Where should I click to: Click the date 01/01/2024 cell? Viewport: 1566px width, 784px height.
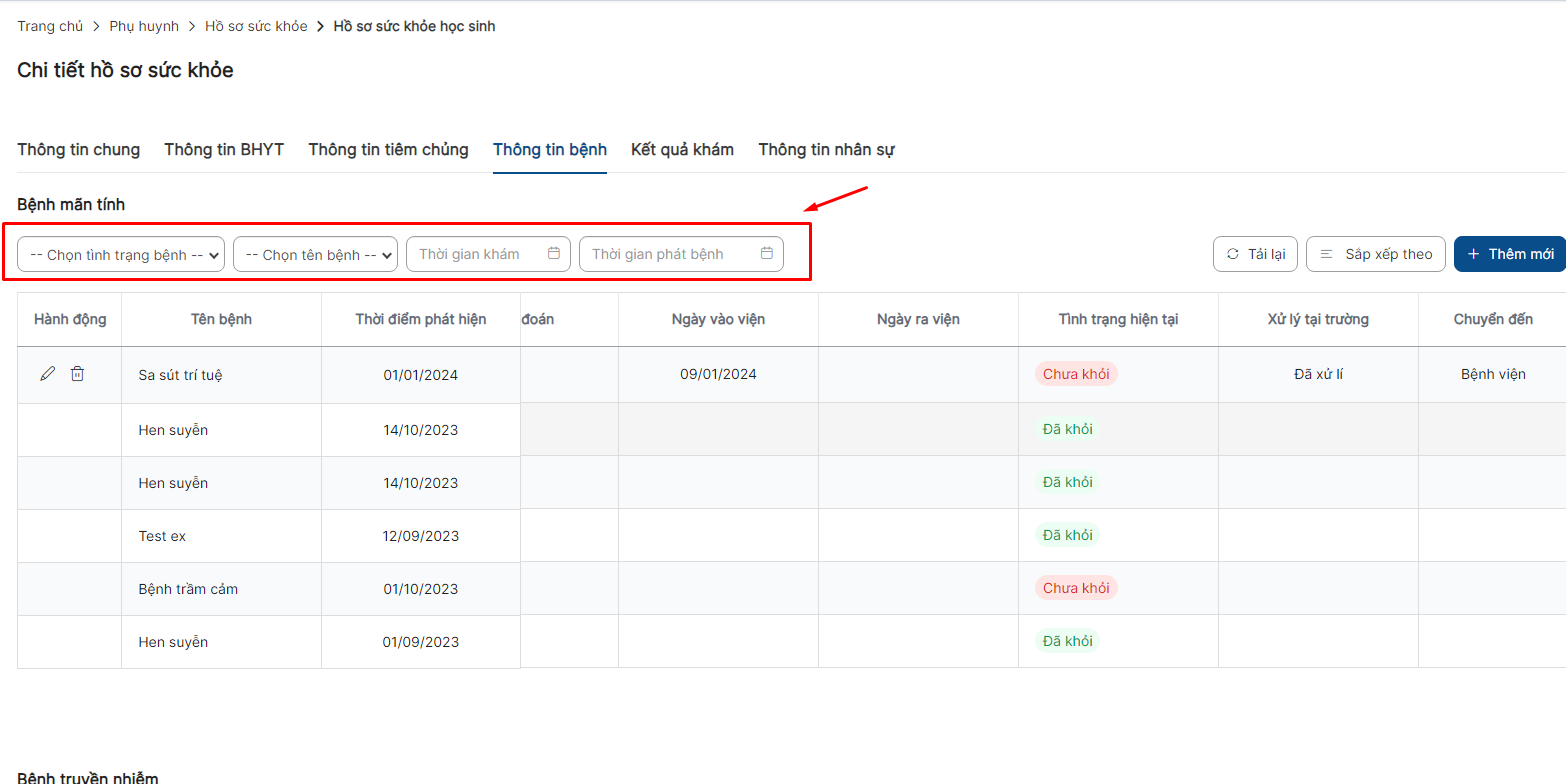point(421,375)
